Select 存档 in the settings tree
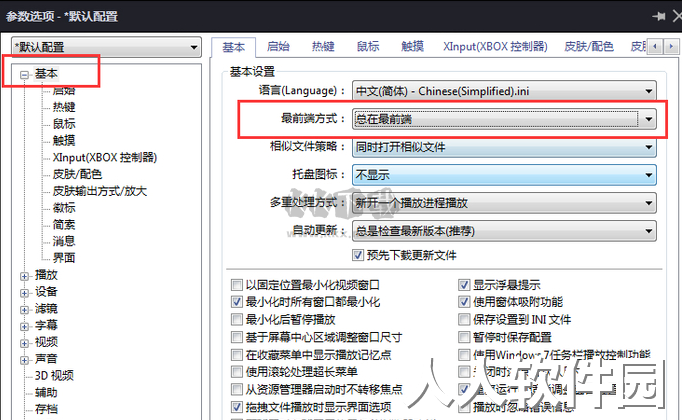This screenshot has width=682, height=420. [x=46, y=409]
